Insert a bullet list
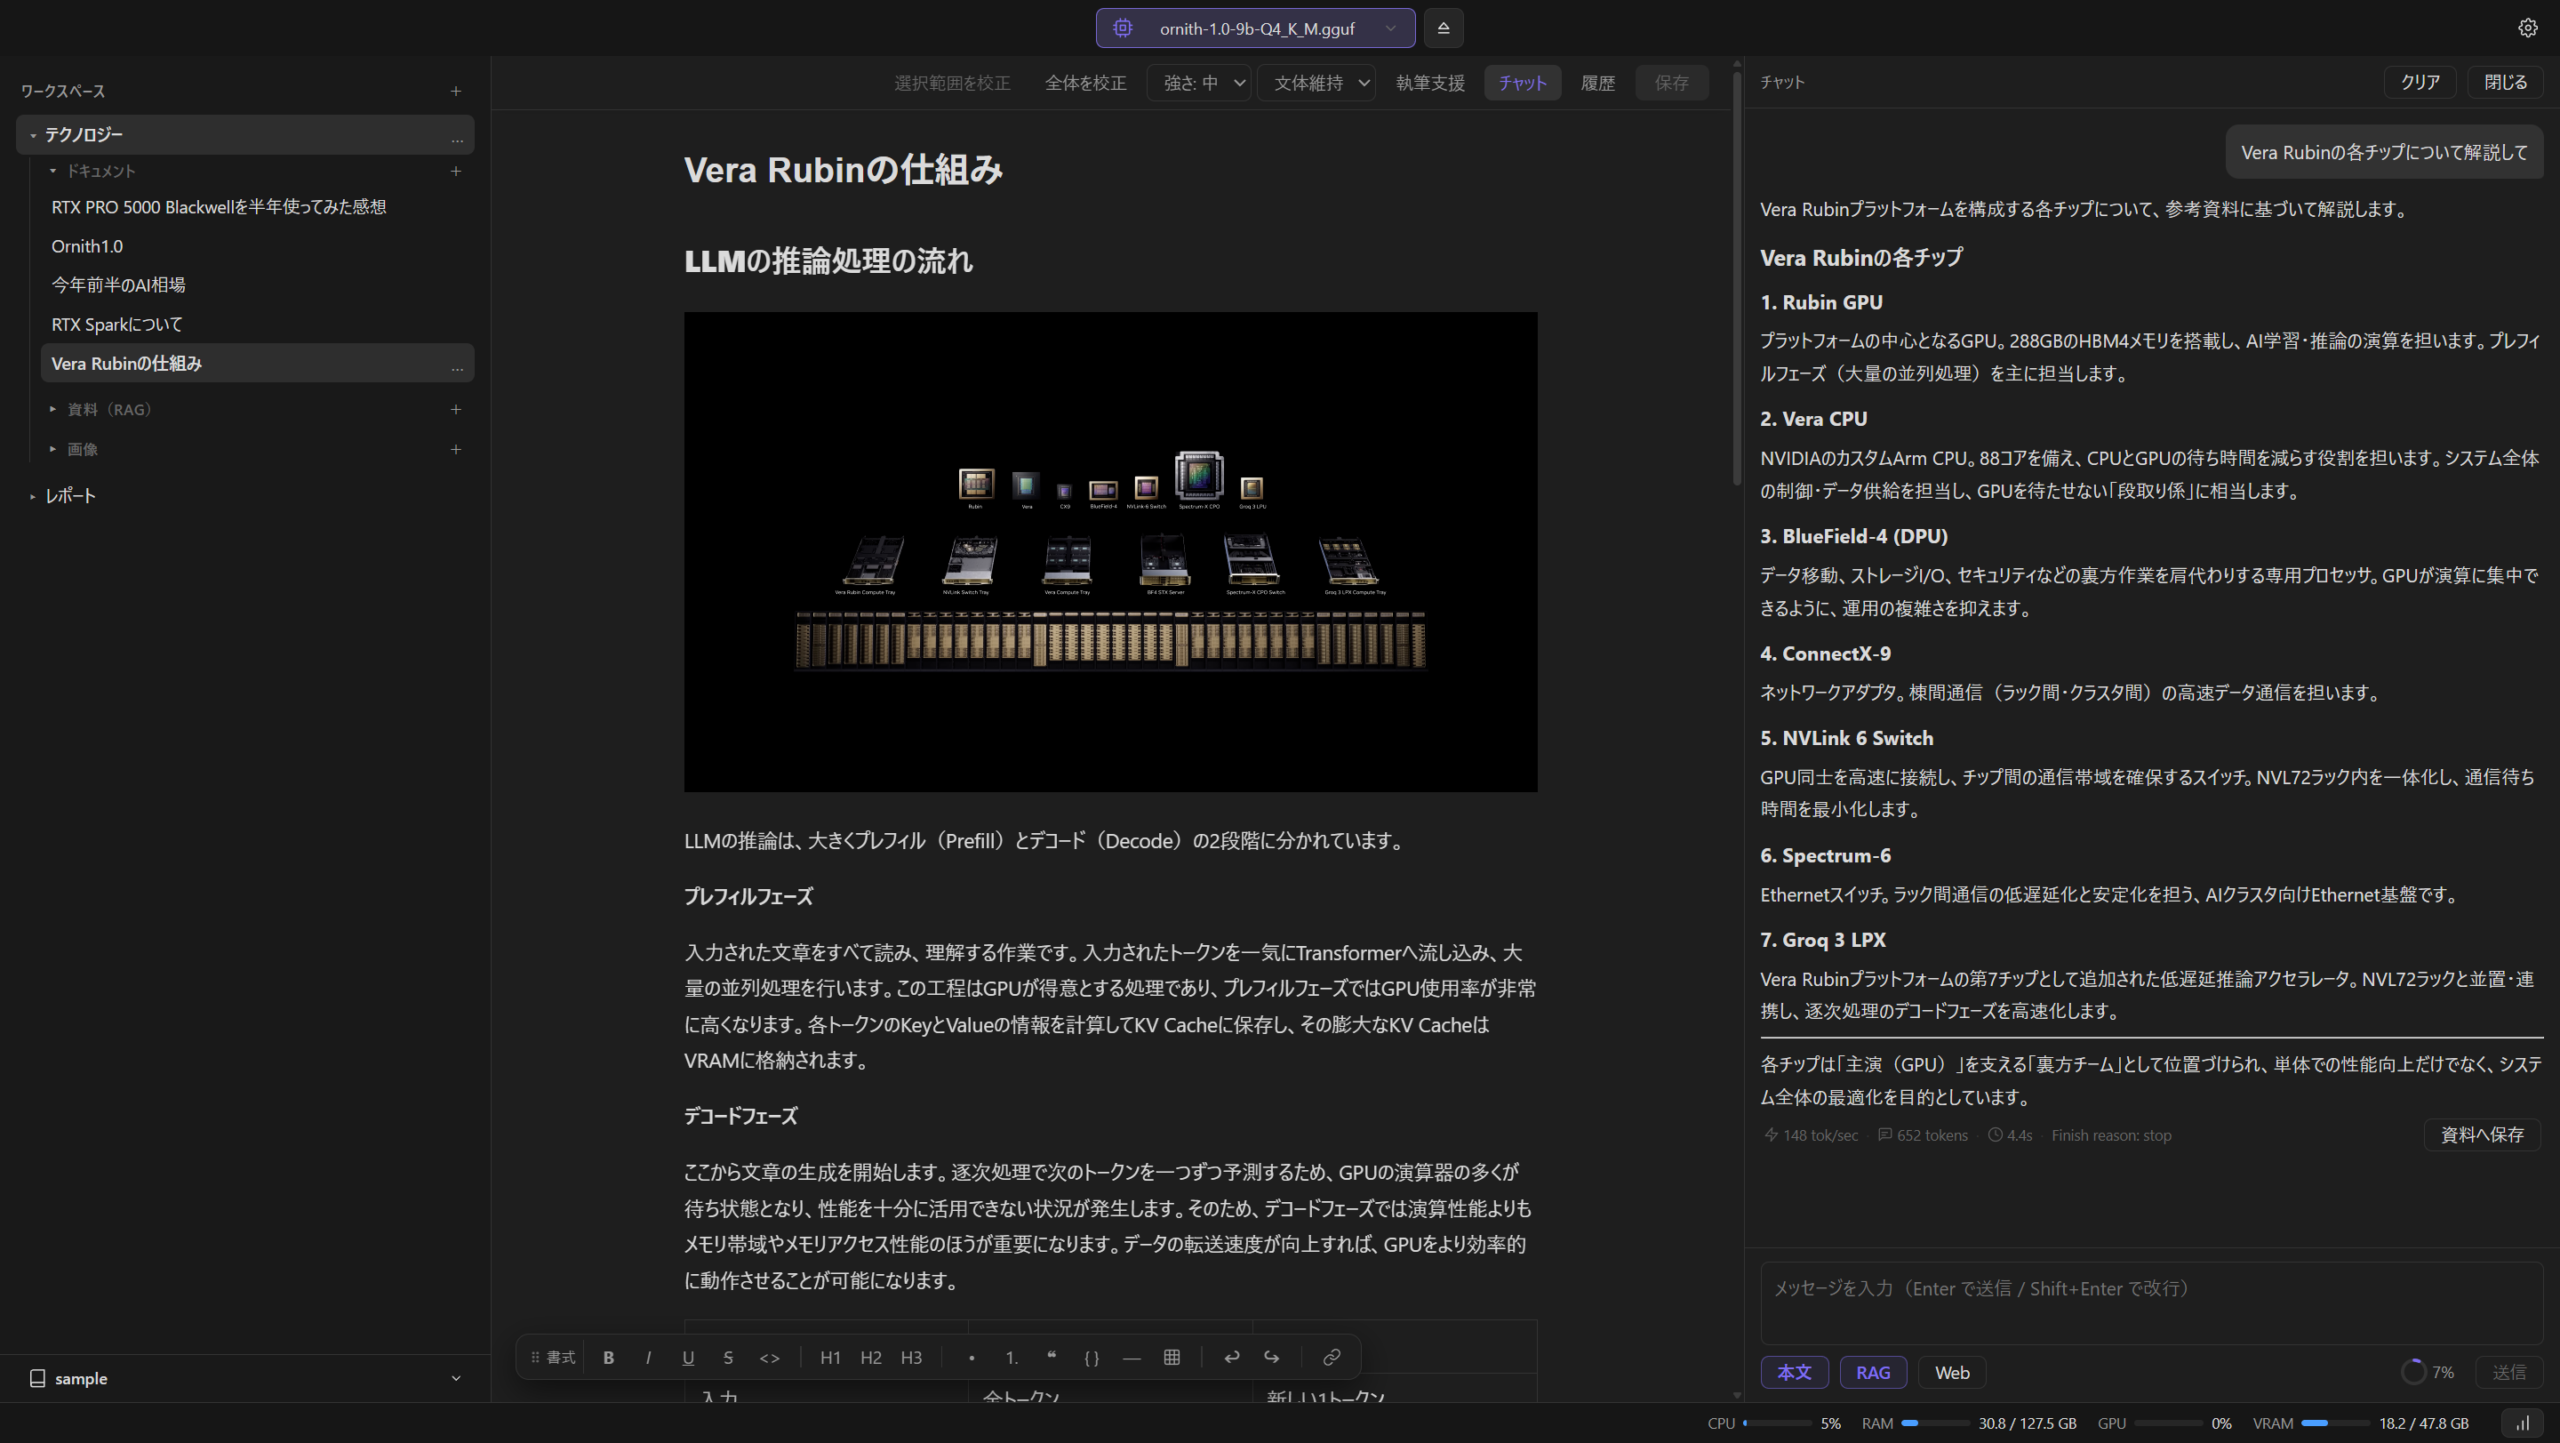This screenshot has width=2560, height=1443. pos(971,1358)
